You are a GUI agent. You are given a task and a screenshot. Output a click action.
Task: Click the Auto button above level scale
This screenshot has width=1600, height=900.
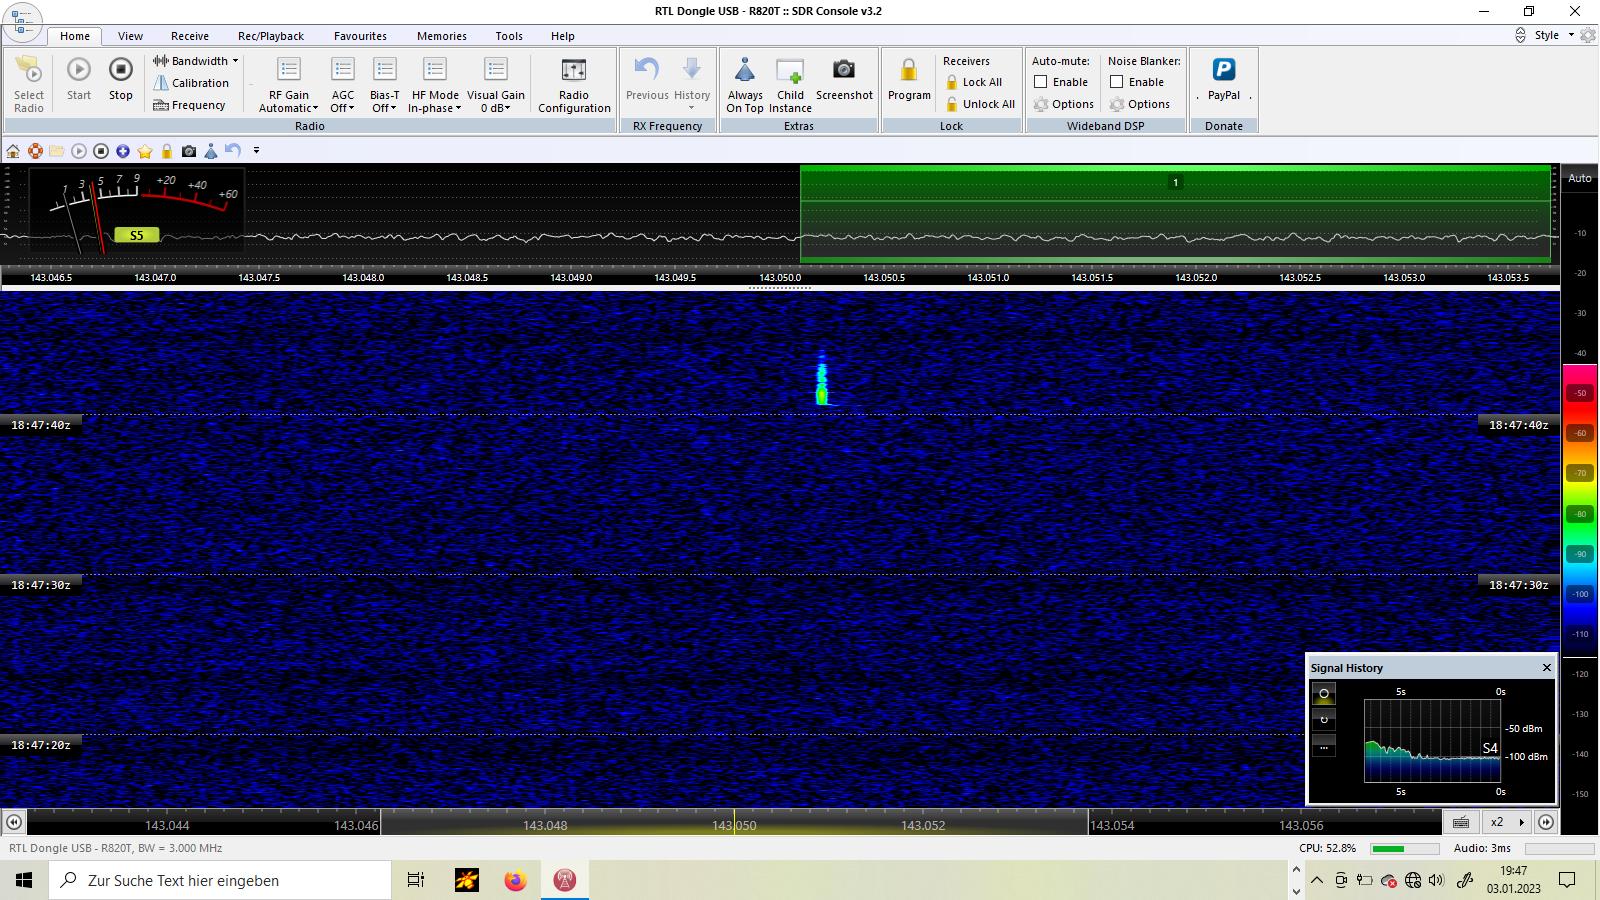tap(1580, 178)
